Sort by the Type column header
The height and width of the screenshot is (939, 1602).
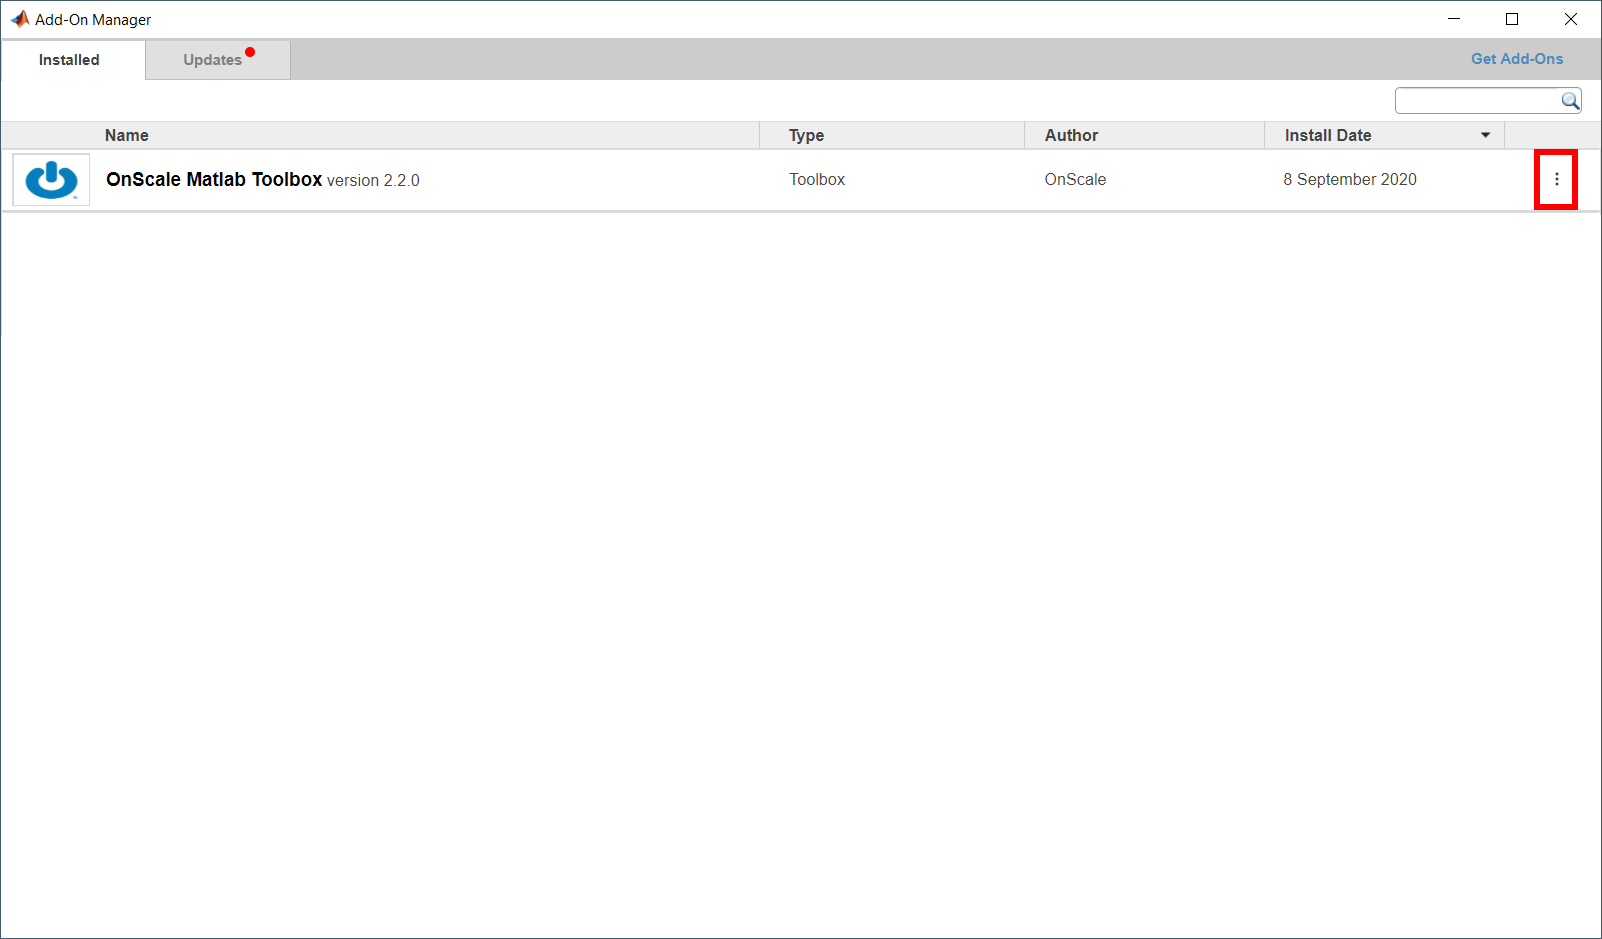pos(892,135)
